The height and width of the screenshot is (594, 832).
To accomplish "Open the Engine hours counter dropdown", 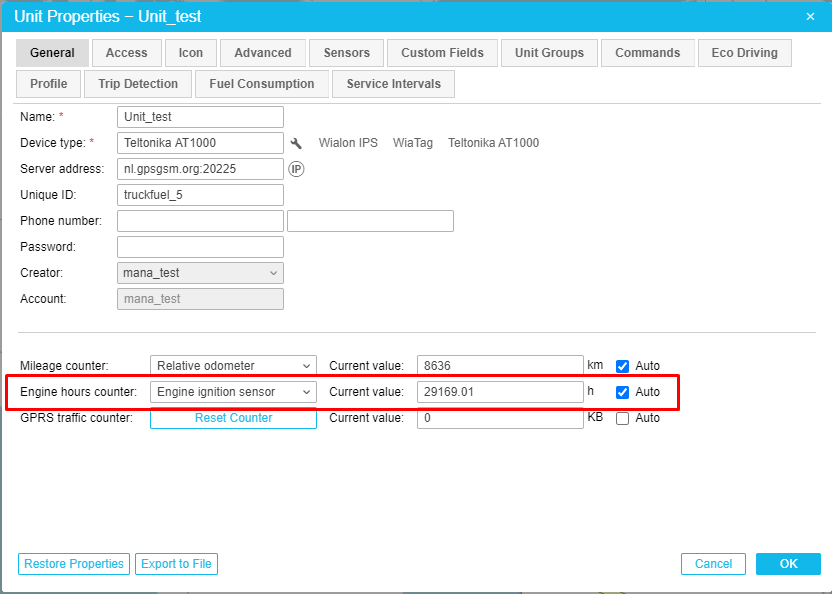I will pos(233,392).
